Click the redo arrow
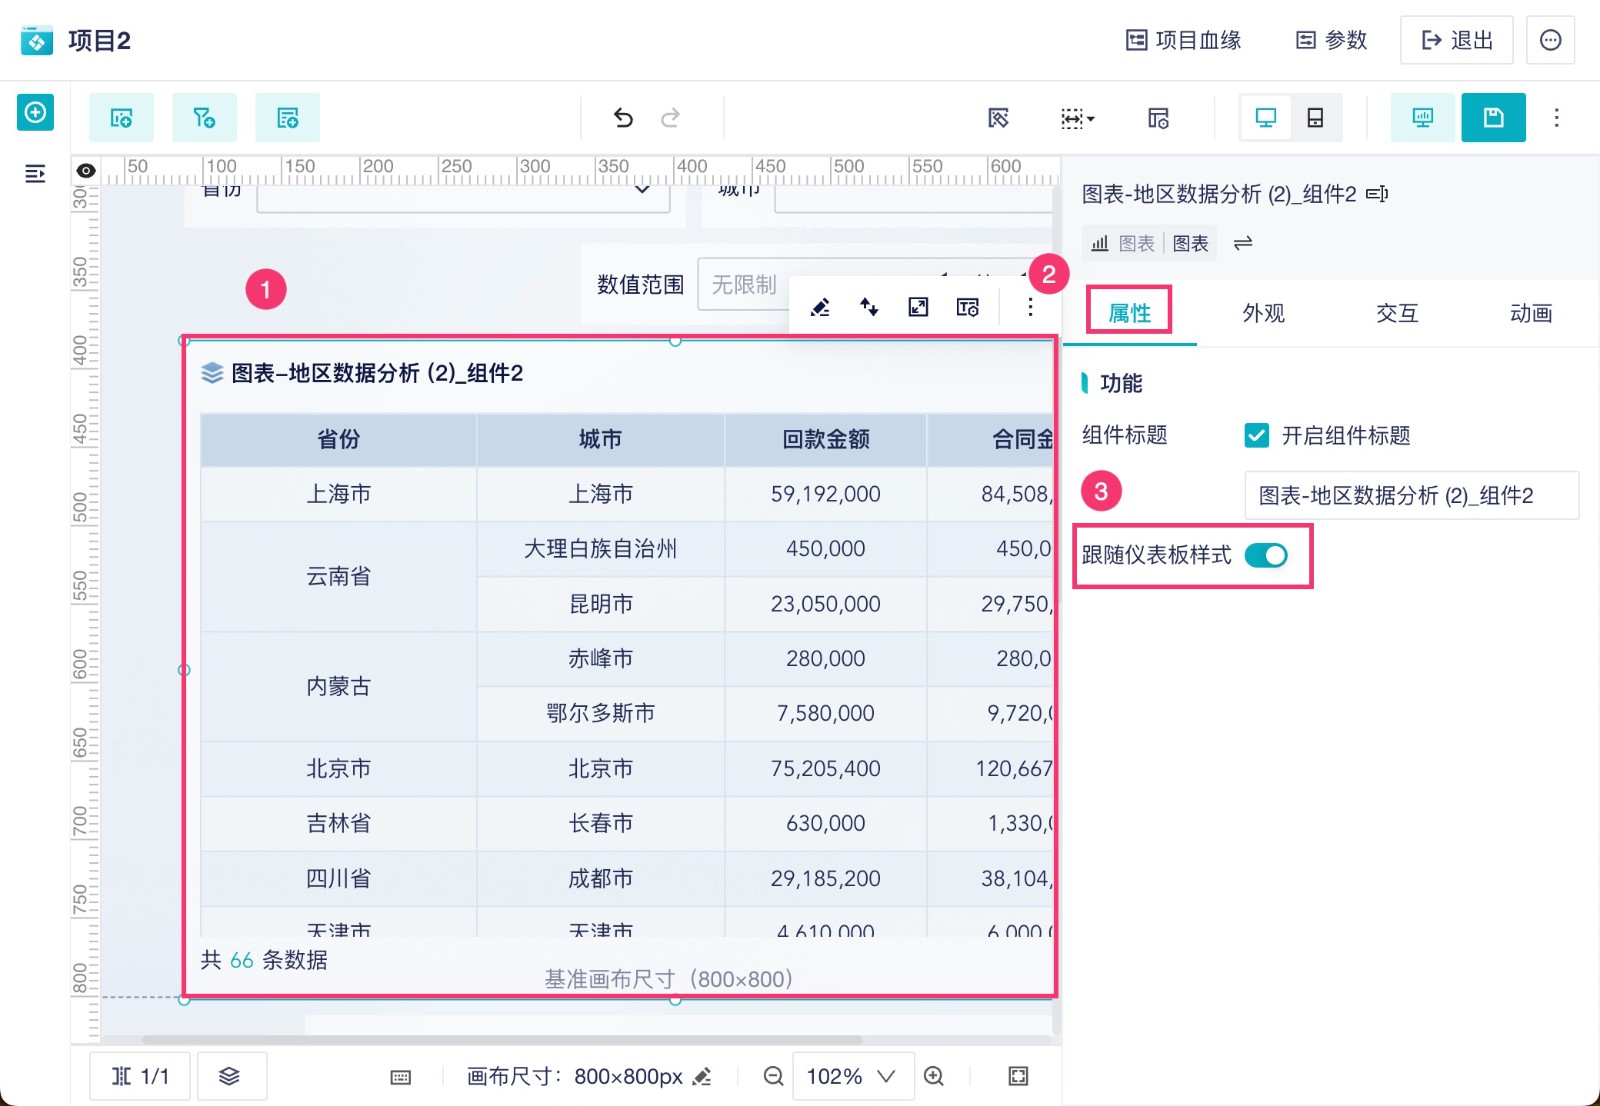1600x1106 pixels. (670, 118)
